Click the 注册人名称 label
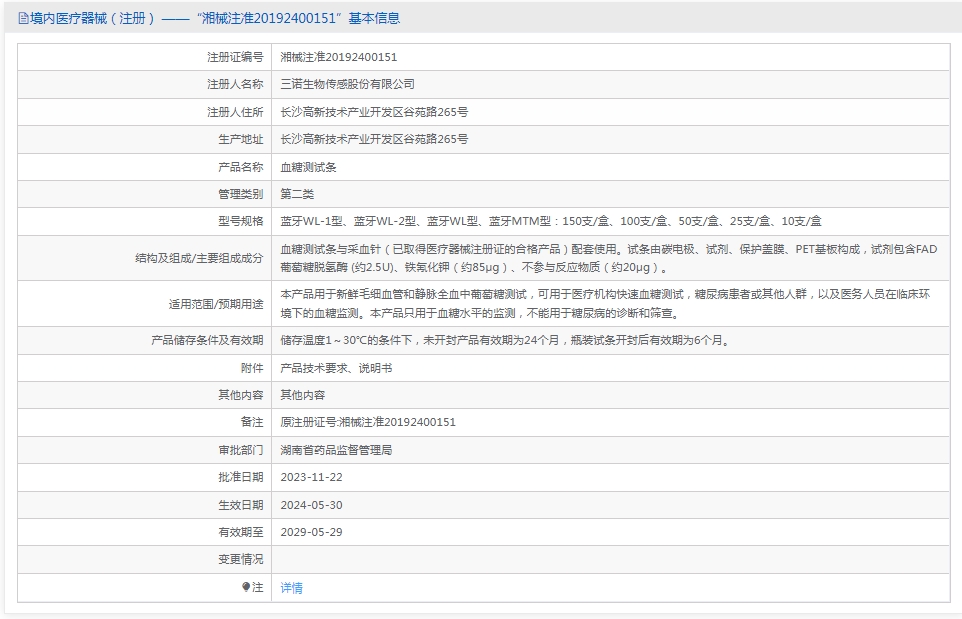Screen dimensions: 962x619 click(235, 84)
